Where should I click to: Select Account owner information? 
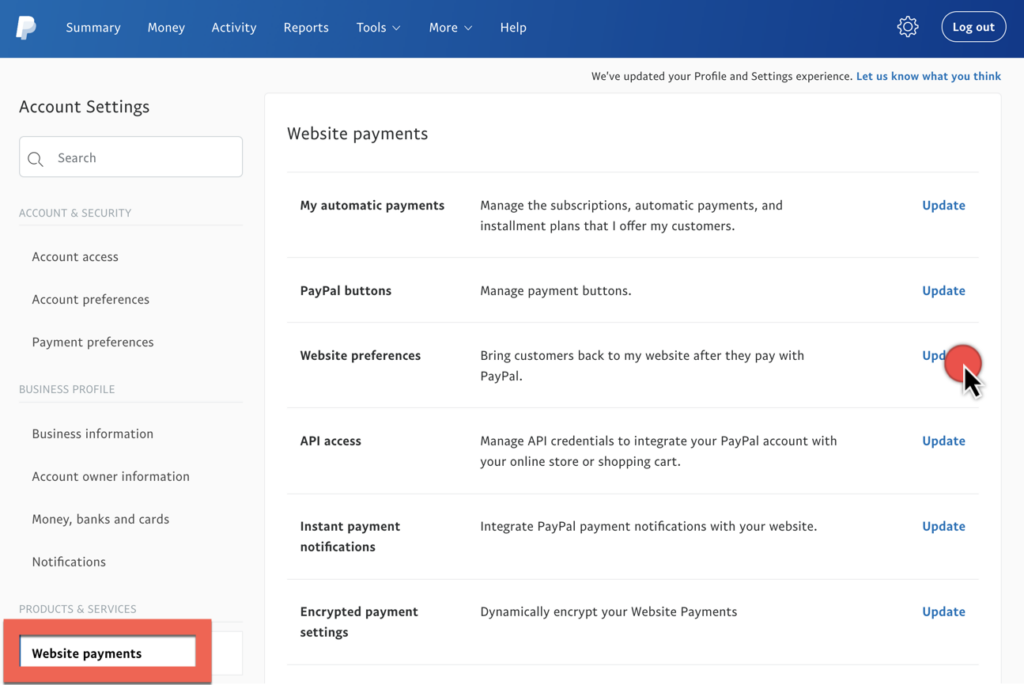click(111, 476)
